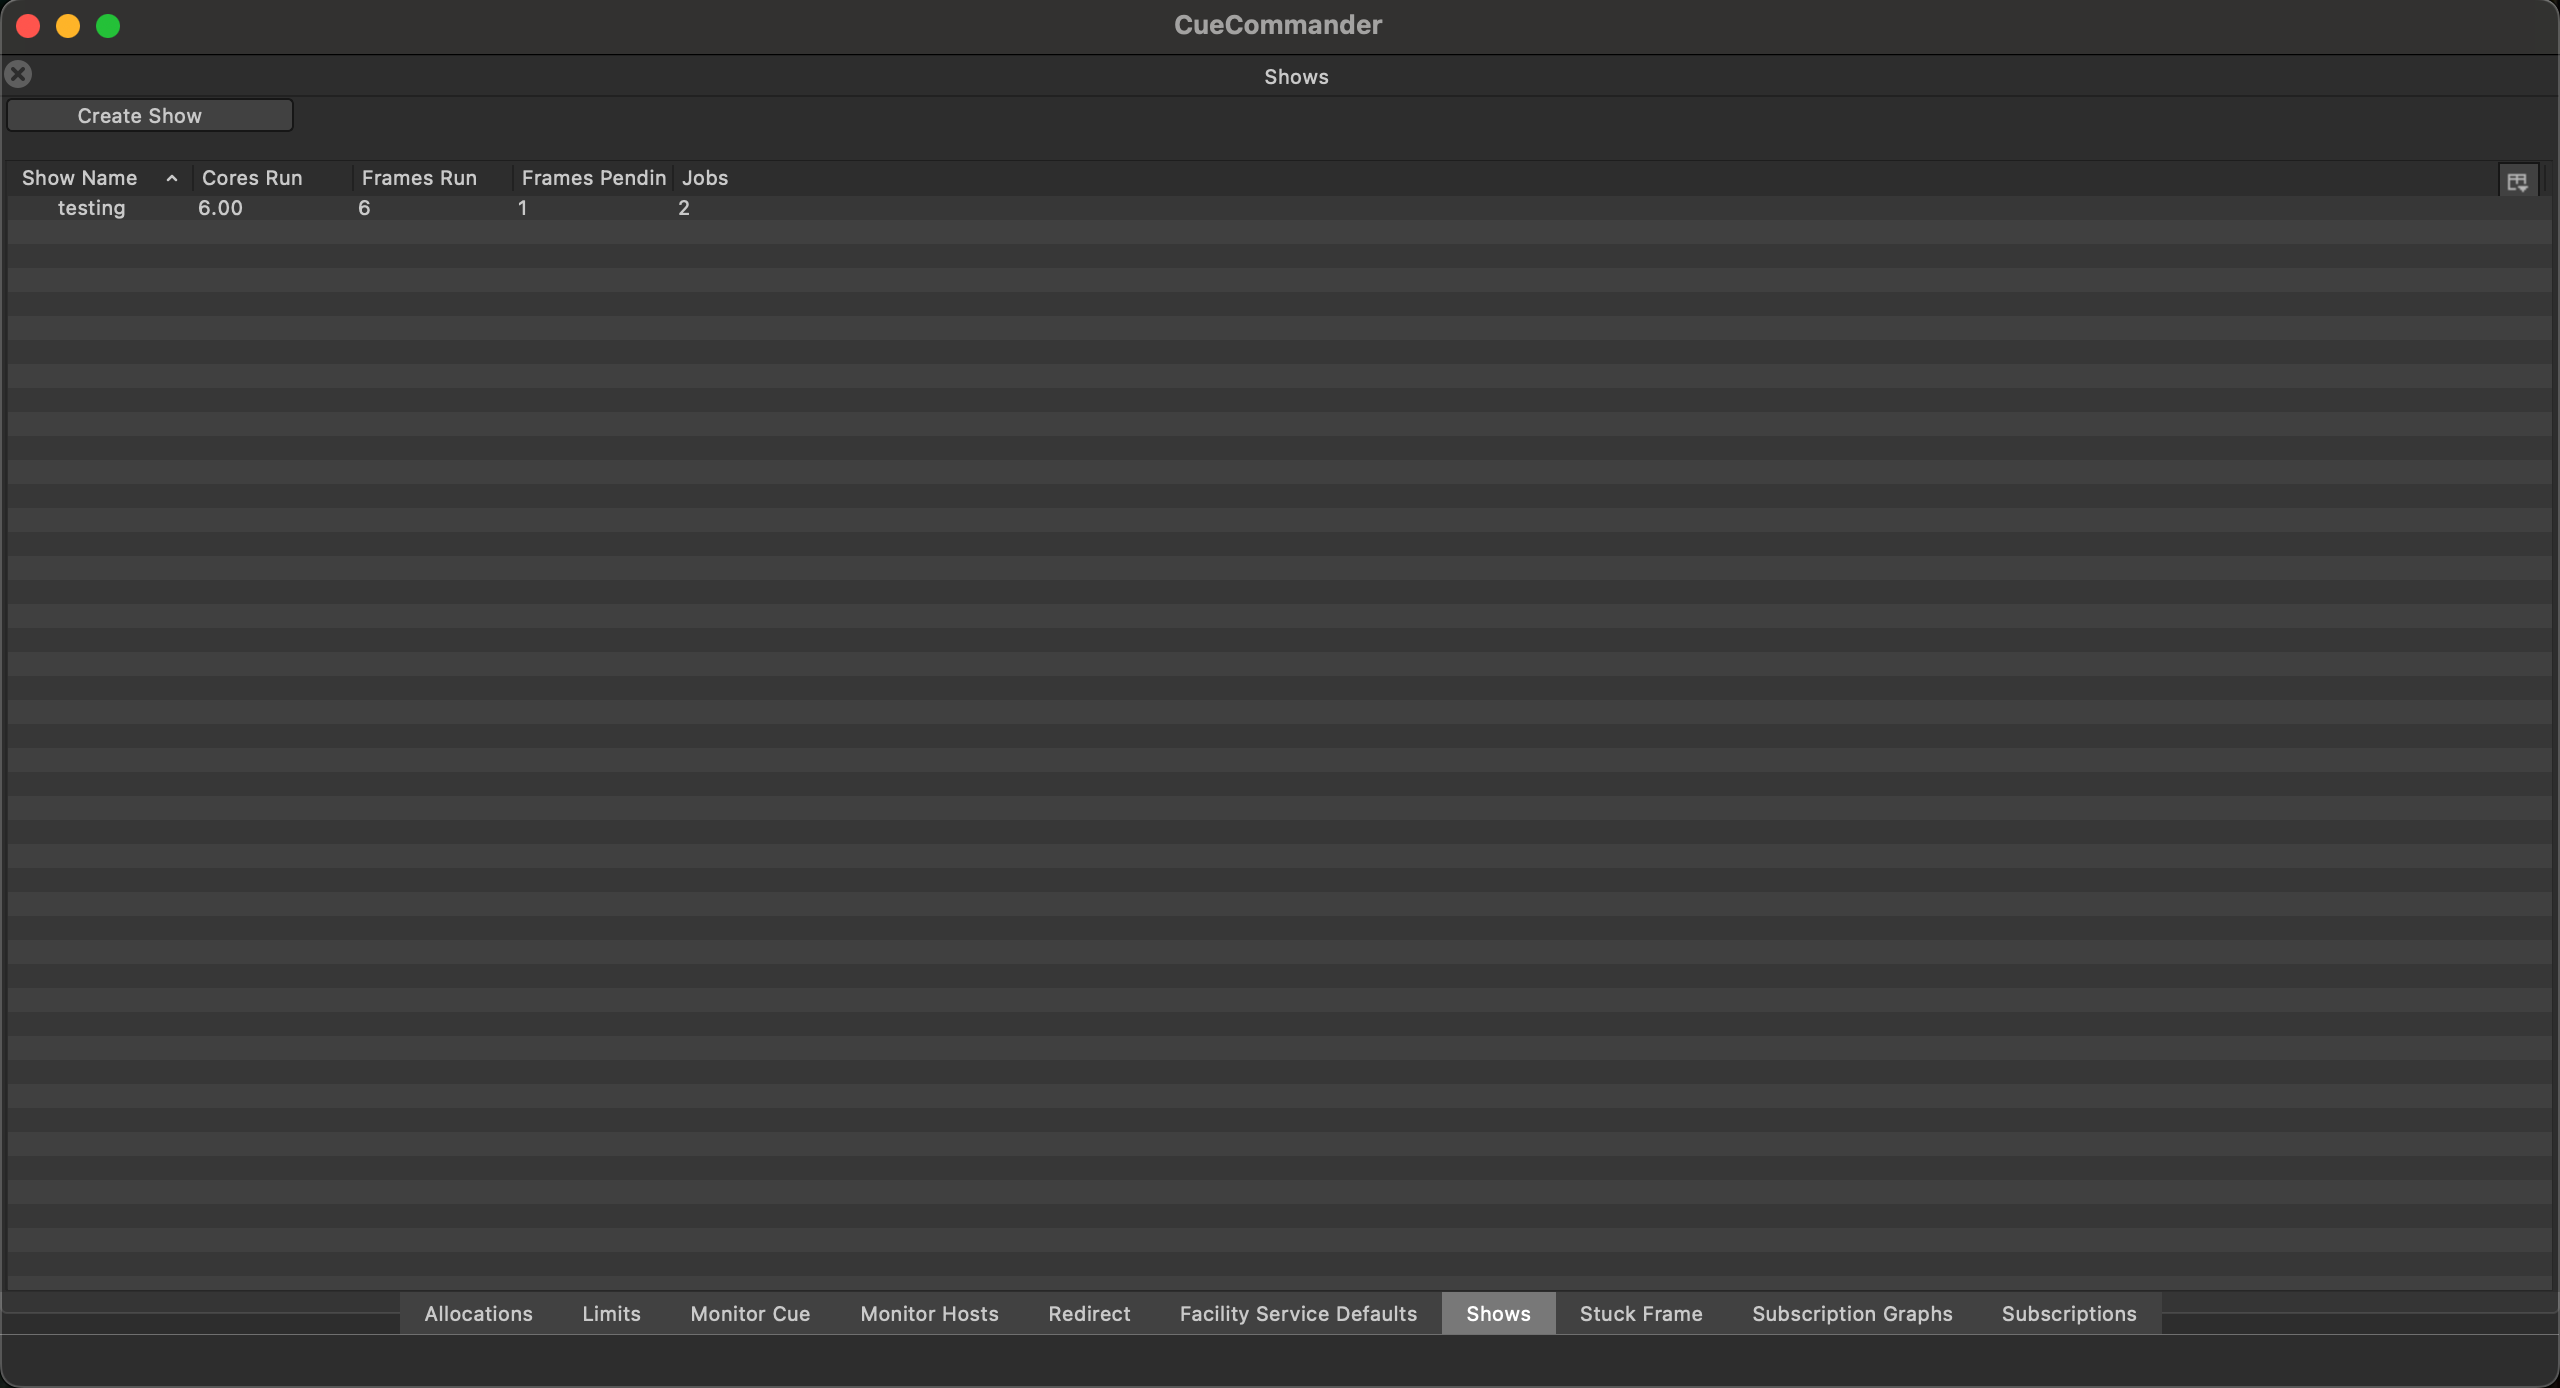The height and width of the screenshot is (1388, 2560).
Task: Sort by the Frames Pending column header
Action: tap(594, 178)
